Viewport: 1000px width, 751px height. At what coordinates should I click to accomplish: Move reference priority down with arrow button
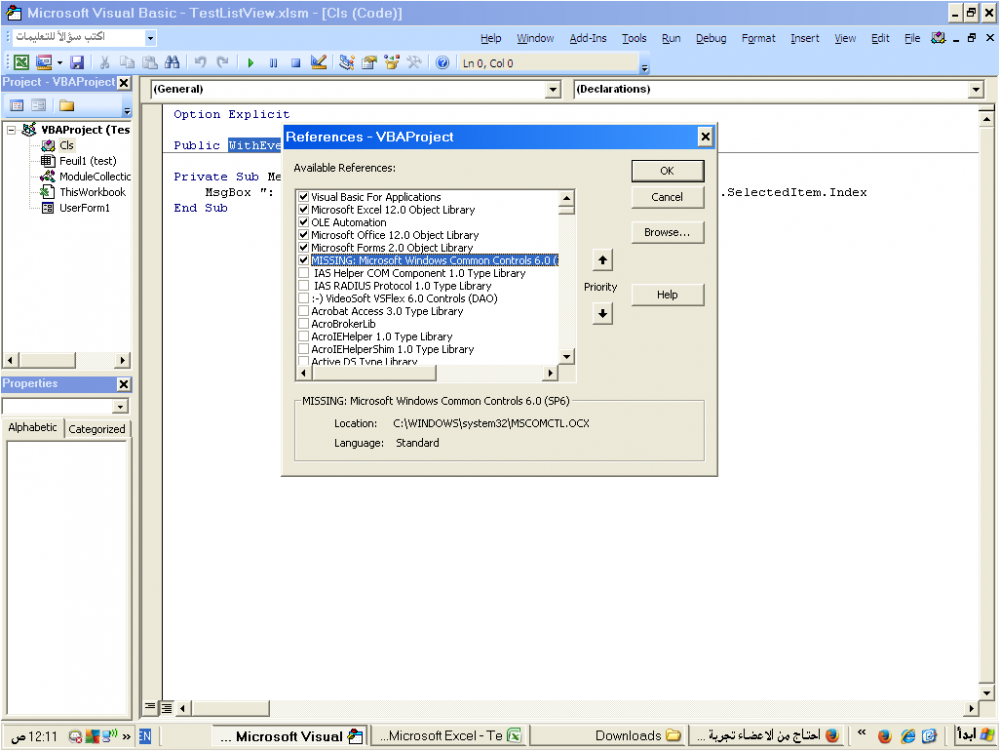click(602, 314)
